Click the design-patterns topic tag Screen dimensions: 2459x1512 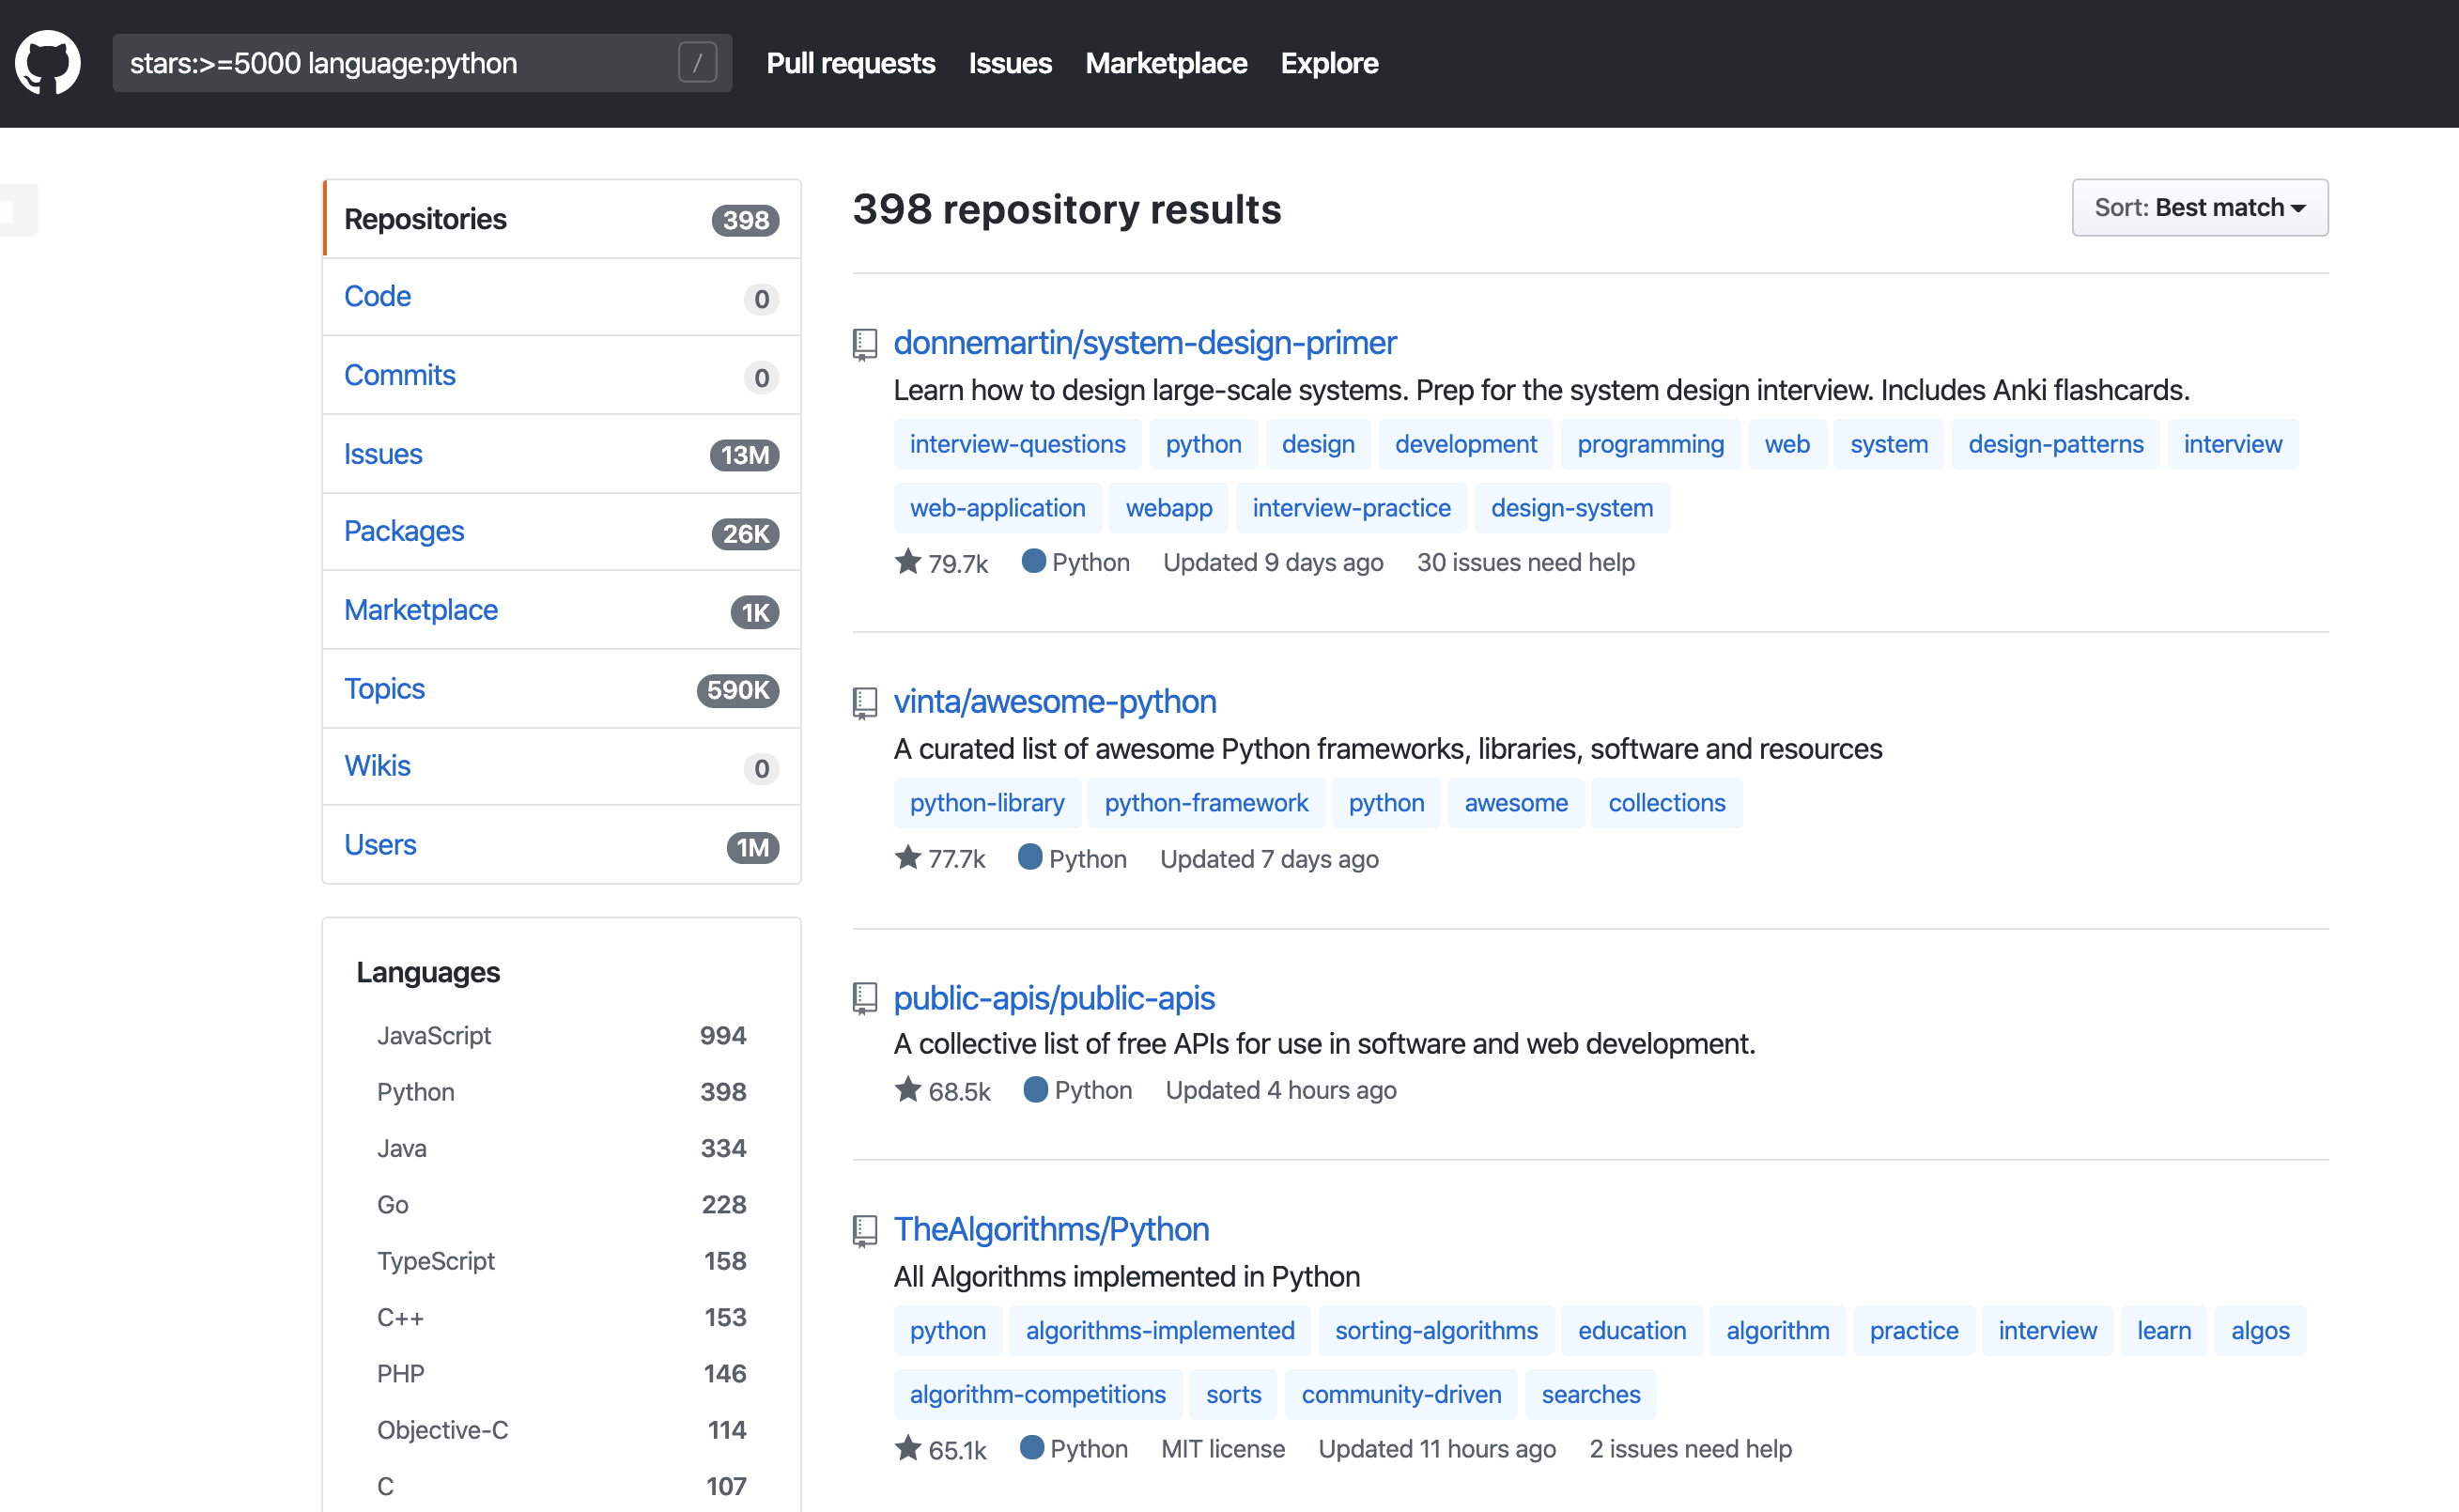pyautogui.click(x=2055, y=444)
